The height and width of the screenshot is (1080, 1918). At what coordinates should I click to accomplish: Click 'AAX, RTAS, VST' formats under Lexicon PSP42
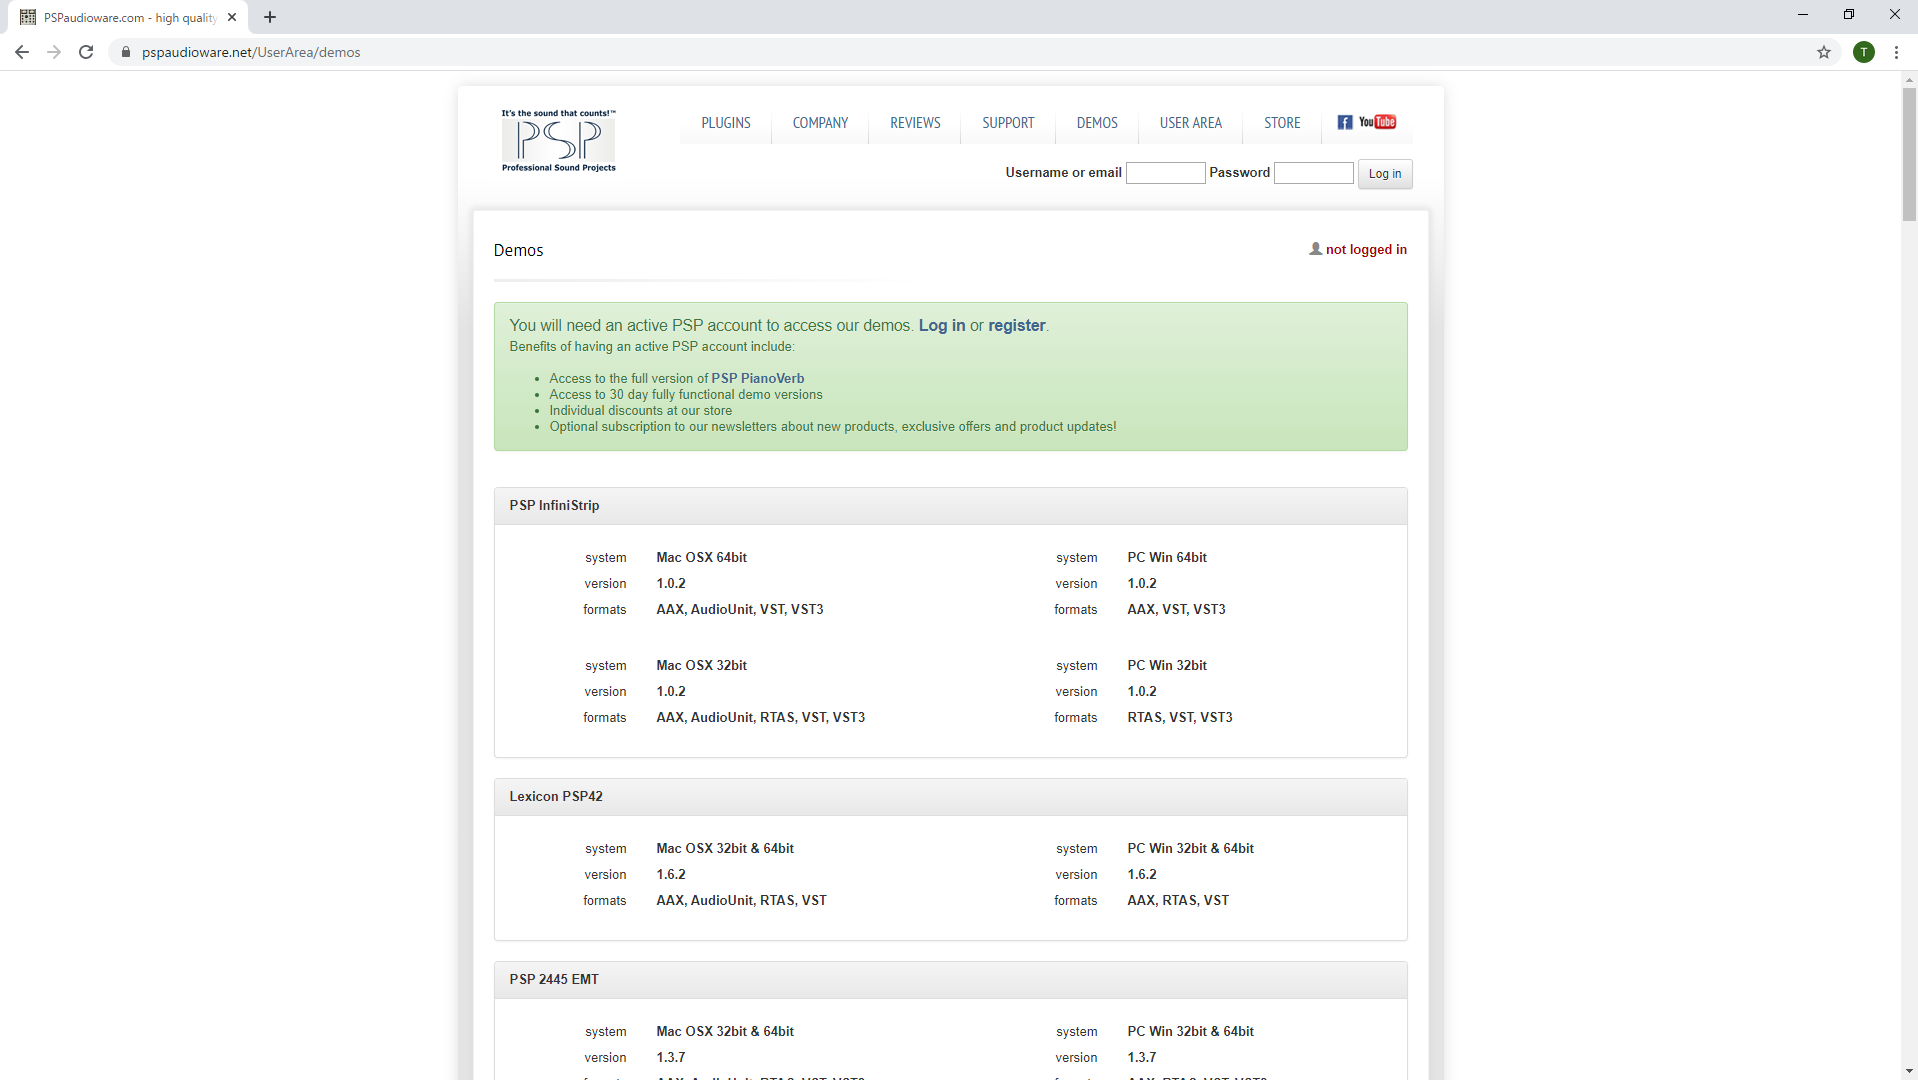pos(1178,900)
